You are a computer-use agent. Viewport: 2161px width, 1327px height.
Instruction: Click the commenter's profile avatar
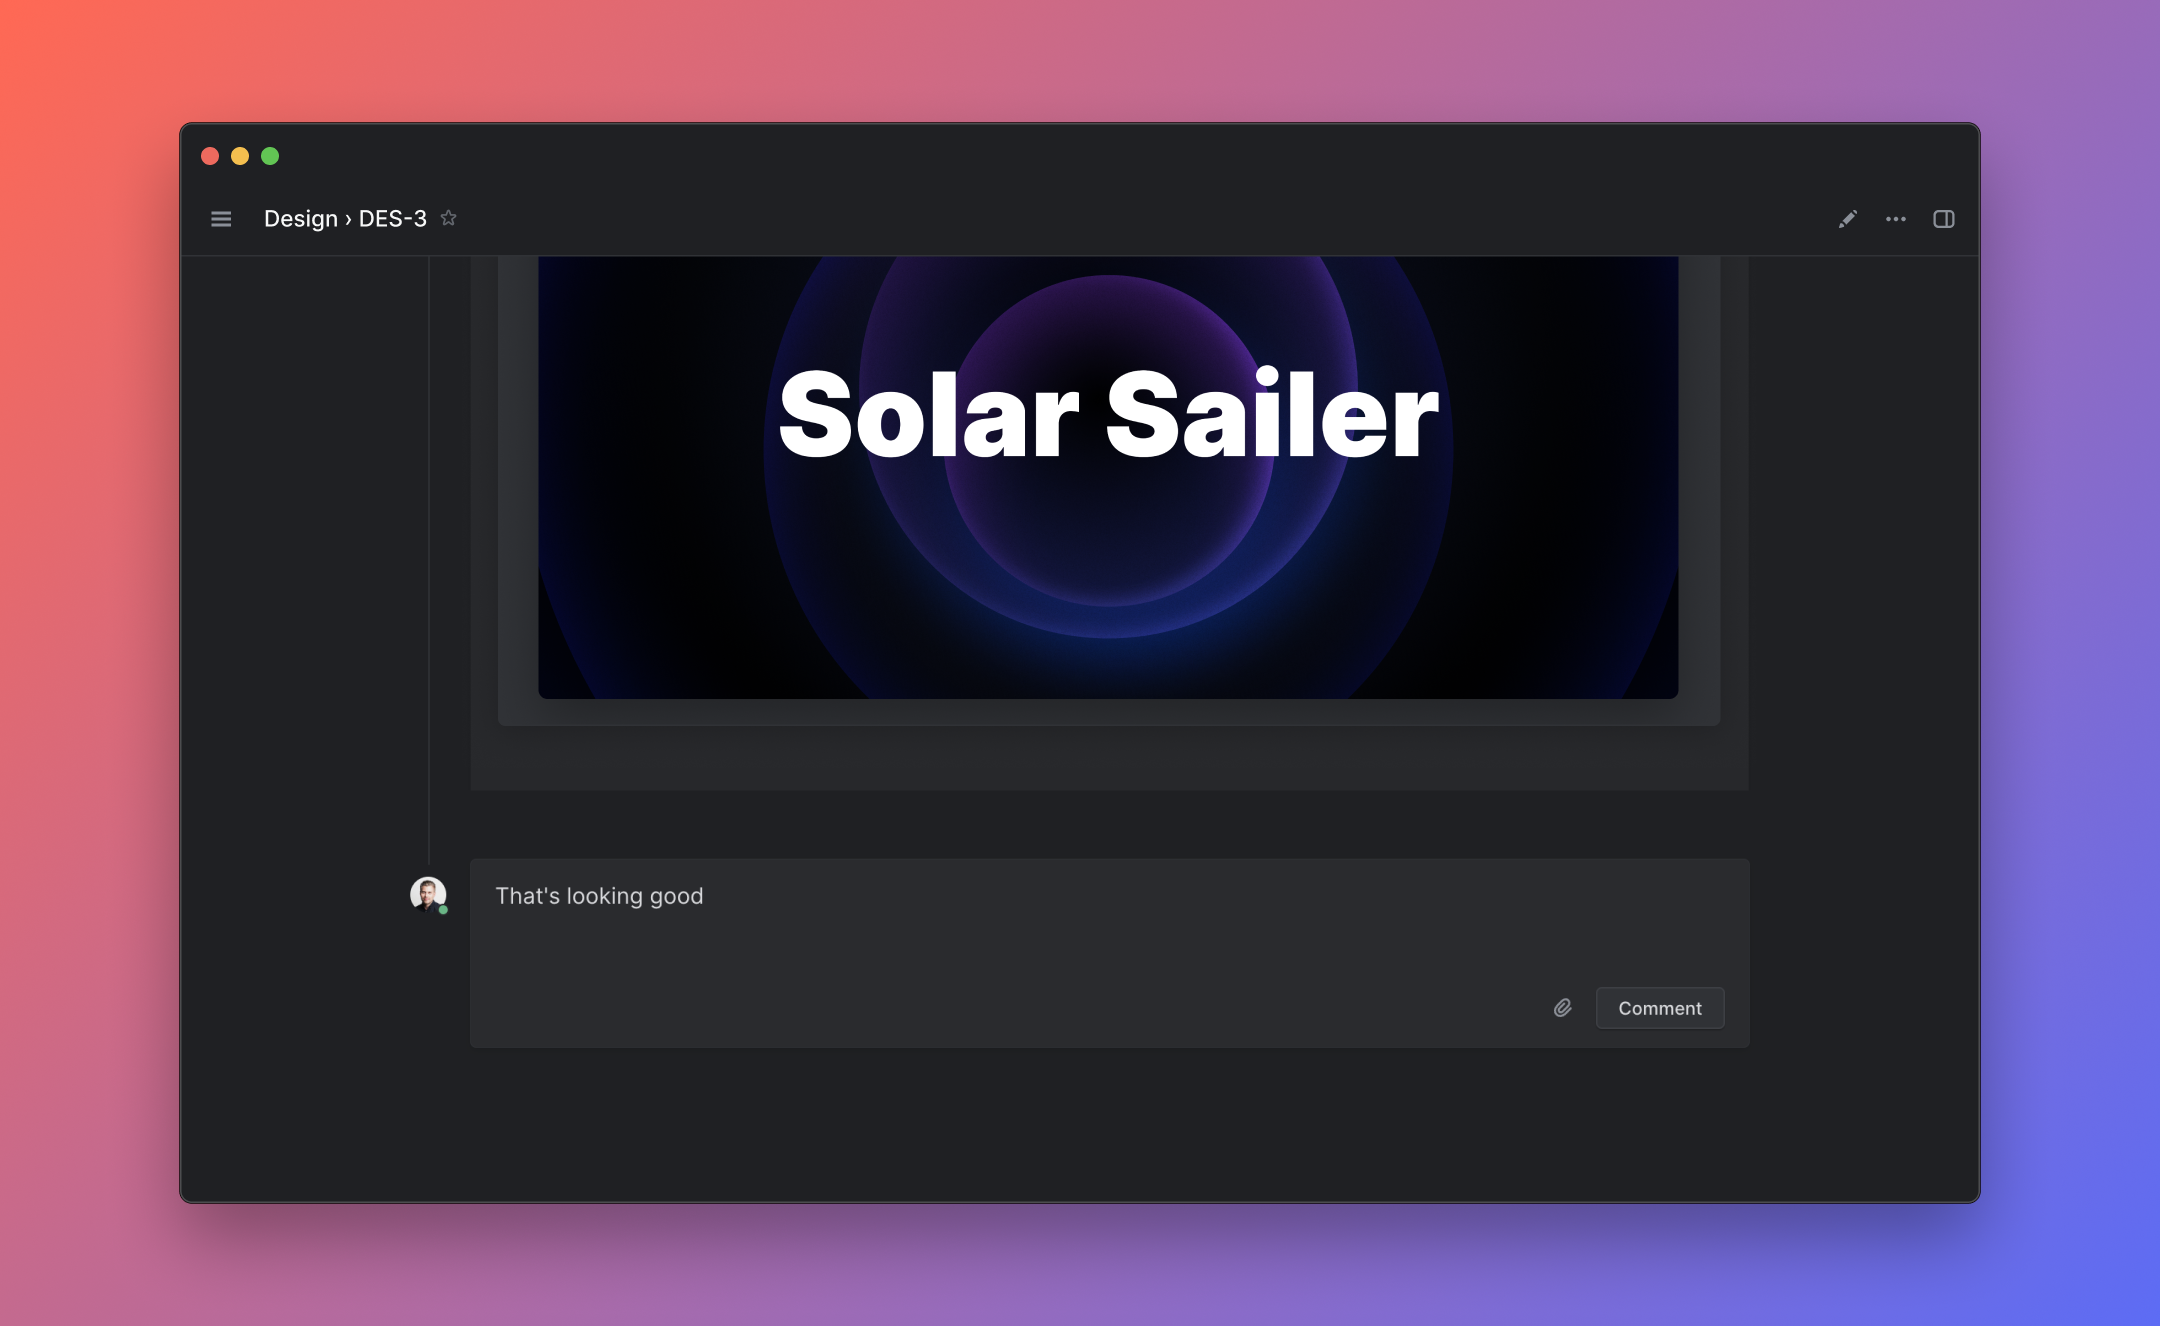coord(427,892)
